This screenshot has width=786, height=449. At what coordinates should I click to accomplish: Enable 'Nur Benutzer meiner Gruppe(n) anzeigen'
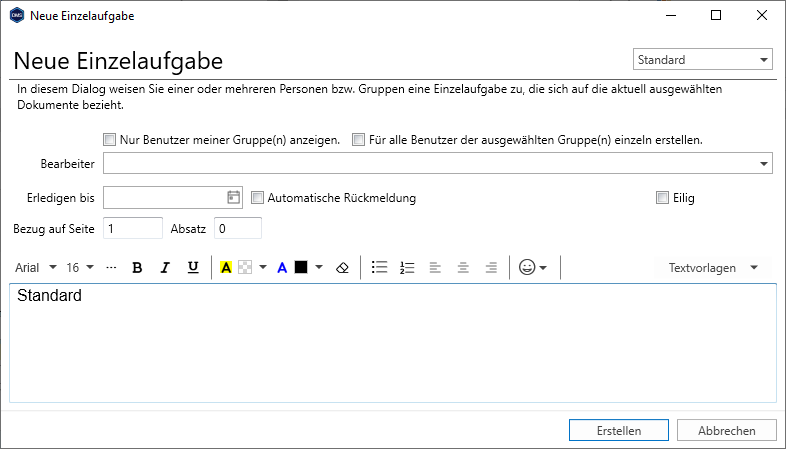[x=109, y=140]
